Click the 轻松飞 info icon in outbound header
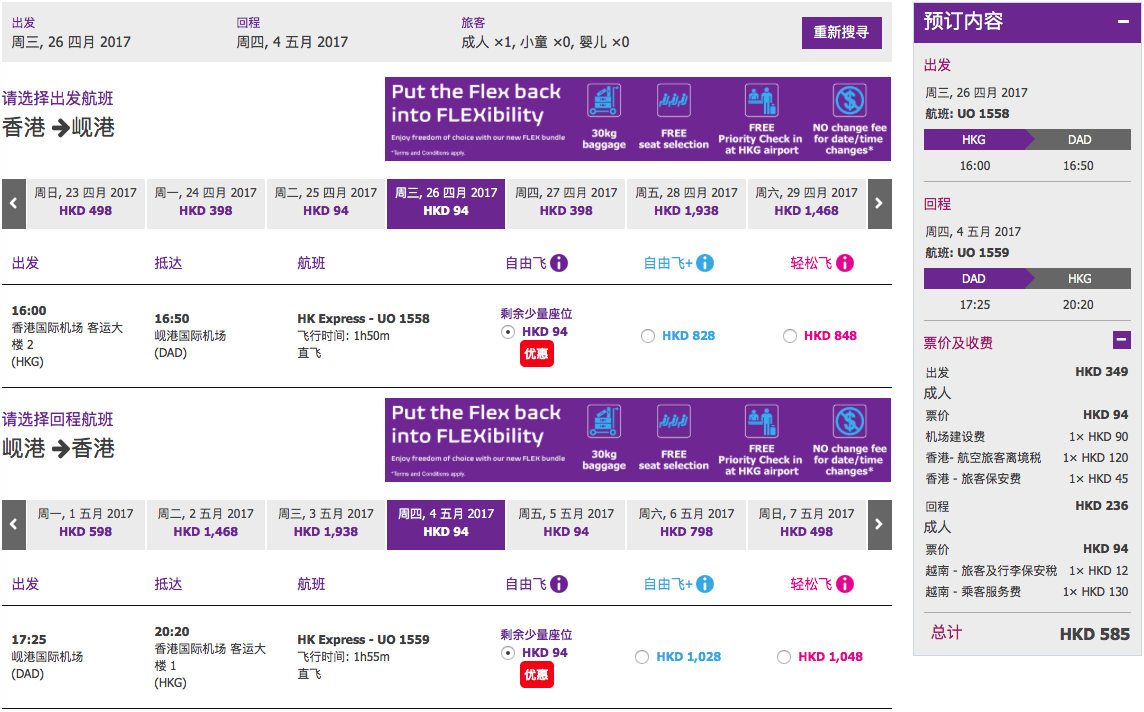 tap(845, 263)
